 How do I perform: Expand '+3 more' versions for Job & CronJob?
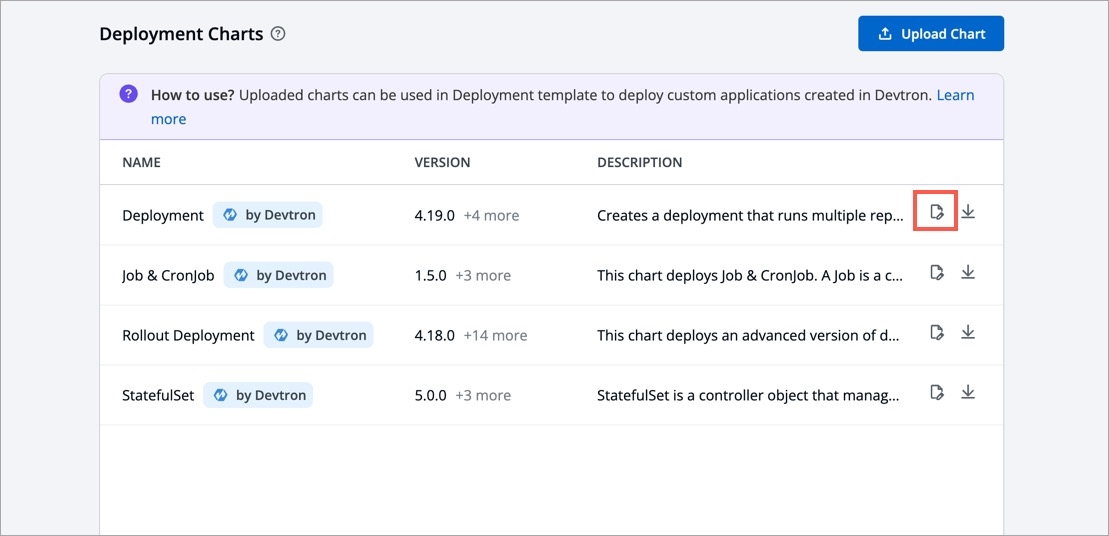pos(483,275)
